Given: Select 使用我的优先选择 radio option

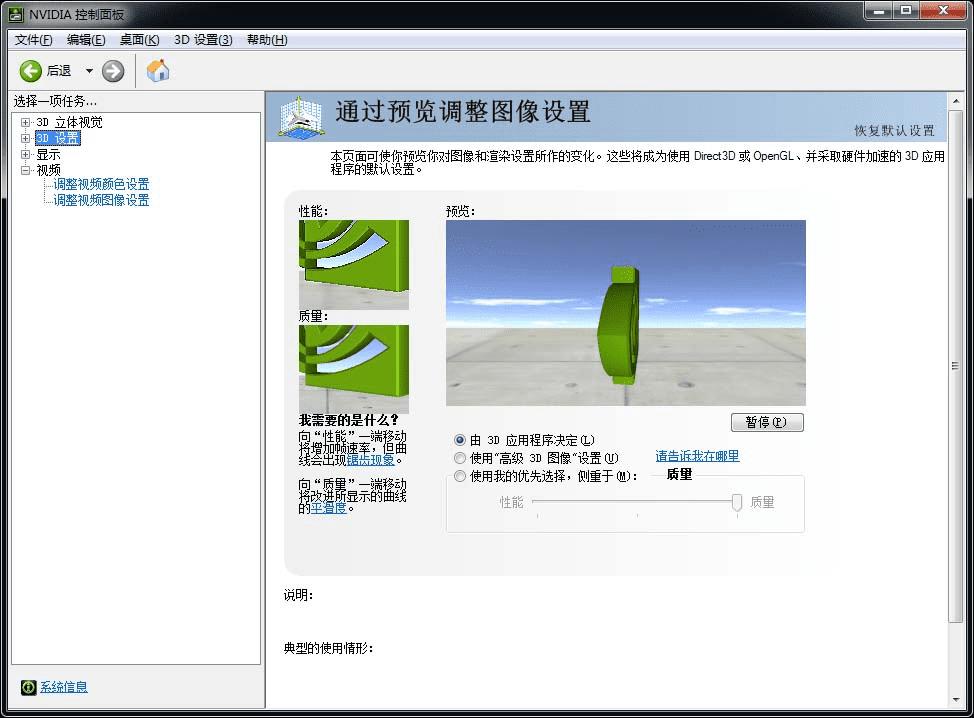Looking at the screenshot, I should coord(460,476).
